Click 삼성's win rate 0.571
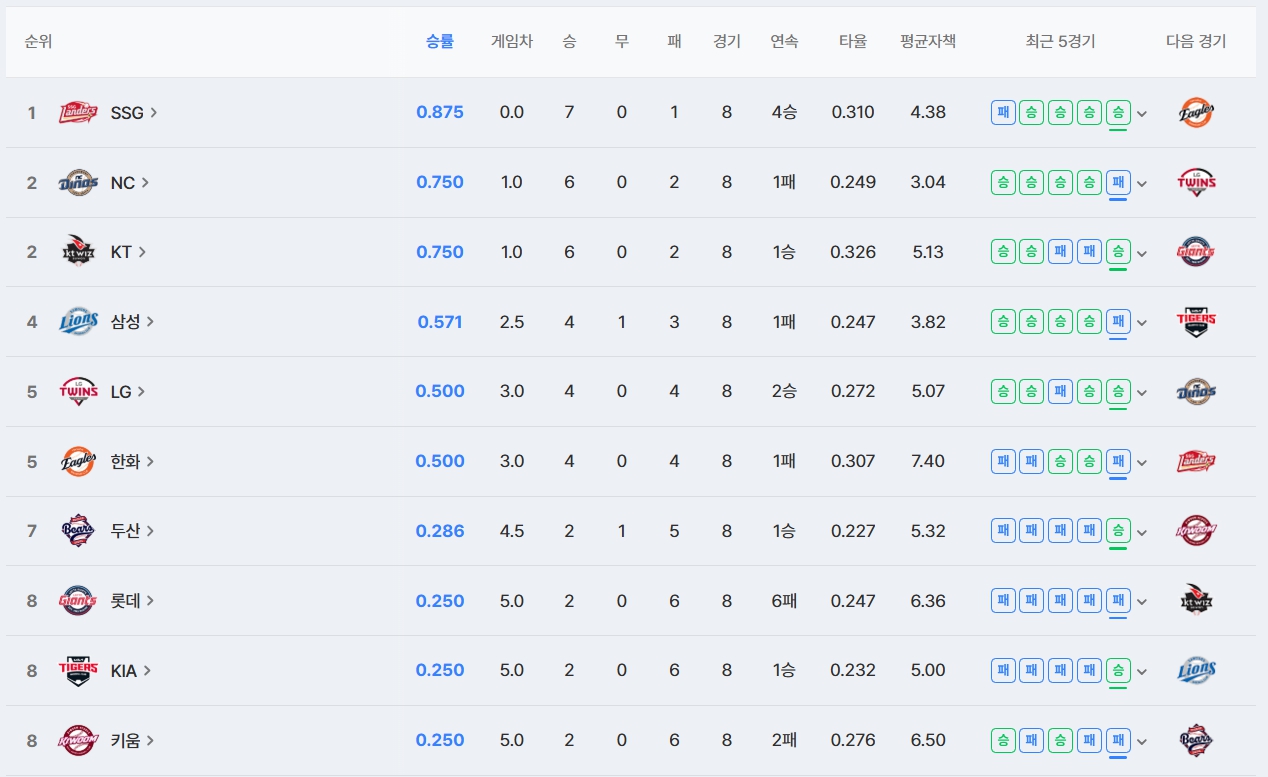 [440, 322]
